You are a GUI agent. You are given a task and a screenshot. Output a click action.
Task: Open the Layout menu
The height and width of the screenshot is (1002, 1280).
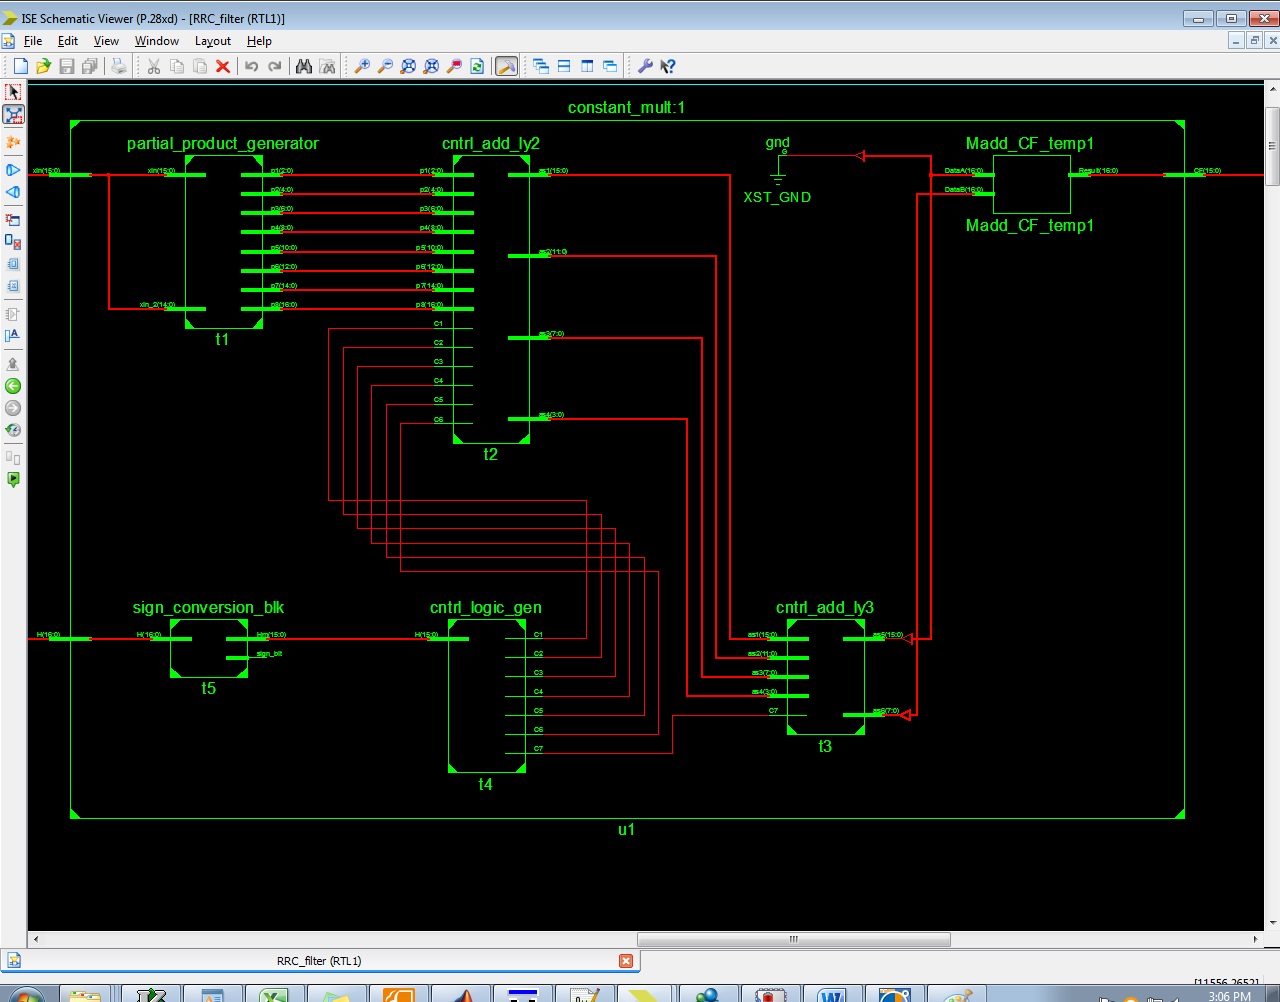(x=213, y=41)
